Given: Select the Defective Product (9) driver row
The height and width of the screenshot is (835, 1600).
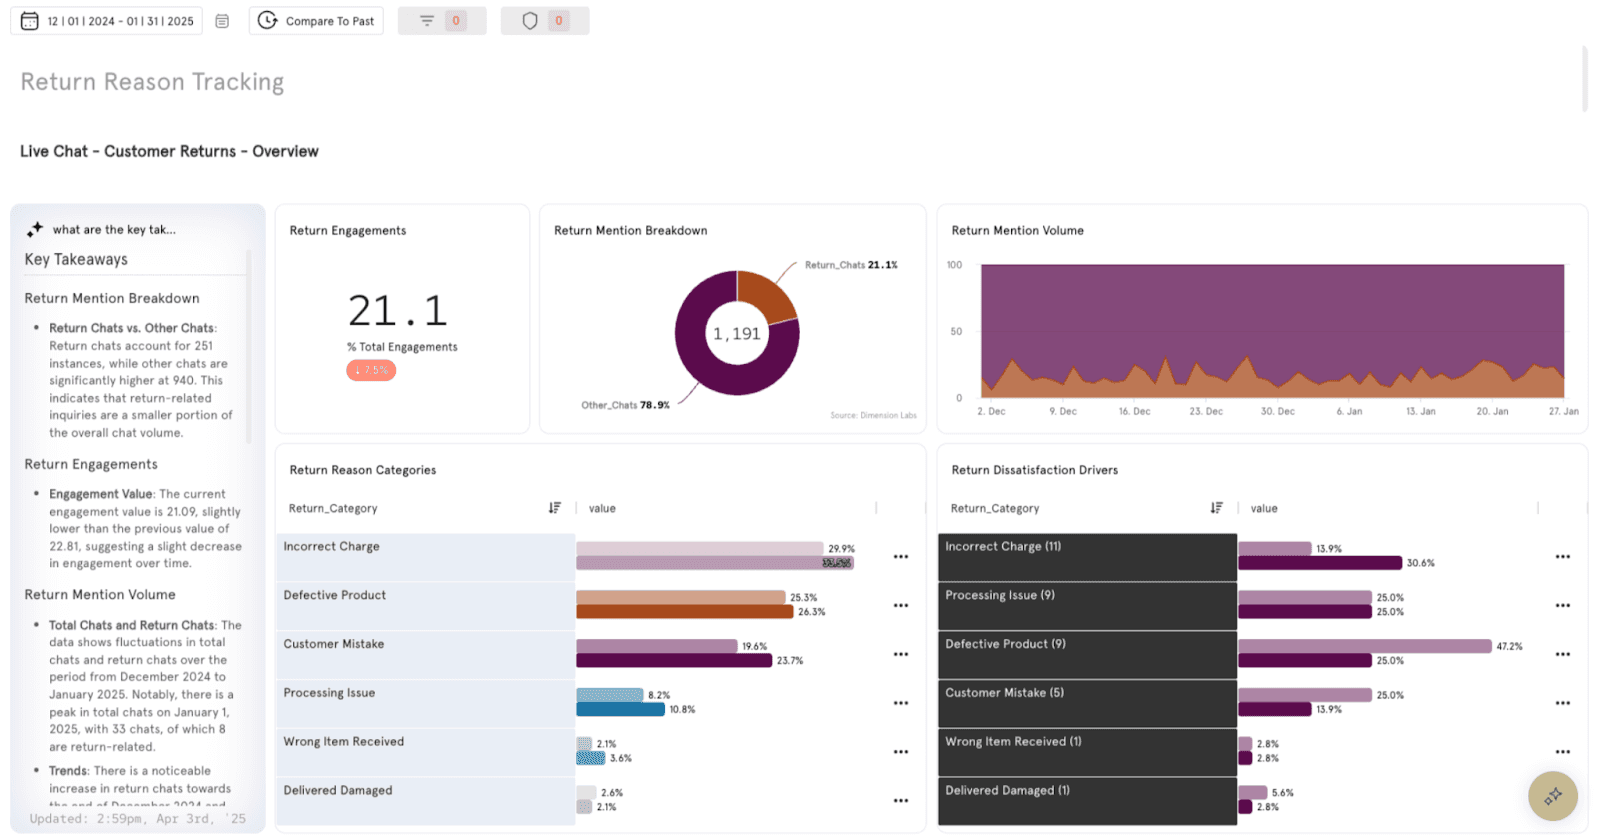Looking at the screenshot, I should tap(1088, 655).
